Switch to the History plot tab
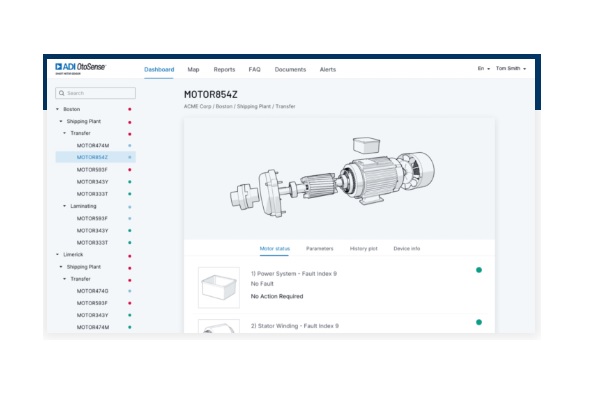The height and width of the screenshot is (400, 600). [x=363, y=248]
